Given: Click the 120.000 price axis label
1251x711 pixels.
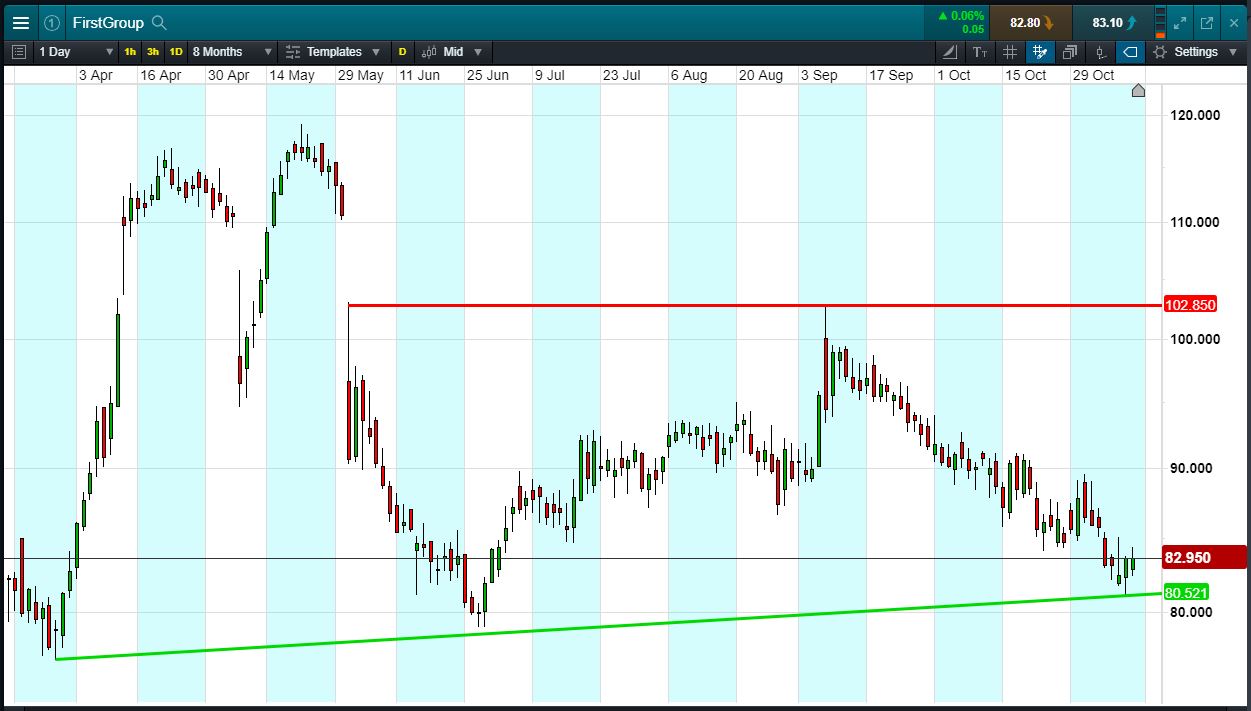Looking at the screenshot, I should click(x=1194, y=115).
